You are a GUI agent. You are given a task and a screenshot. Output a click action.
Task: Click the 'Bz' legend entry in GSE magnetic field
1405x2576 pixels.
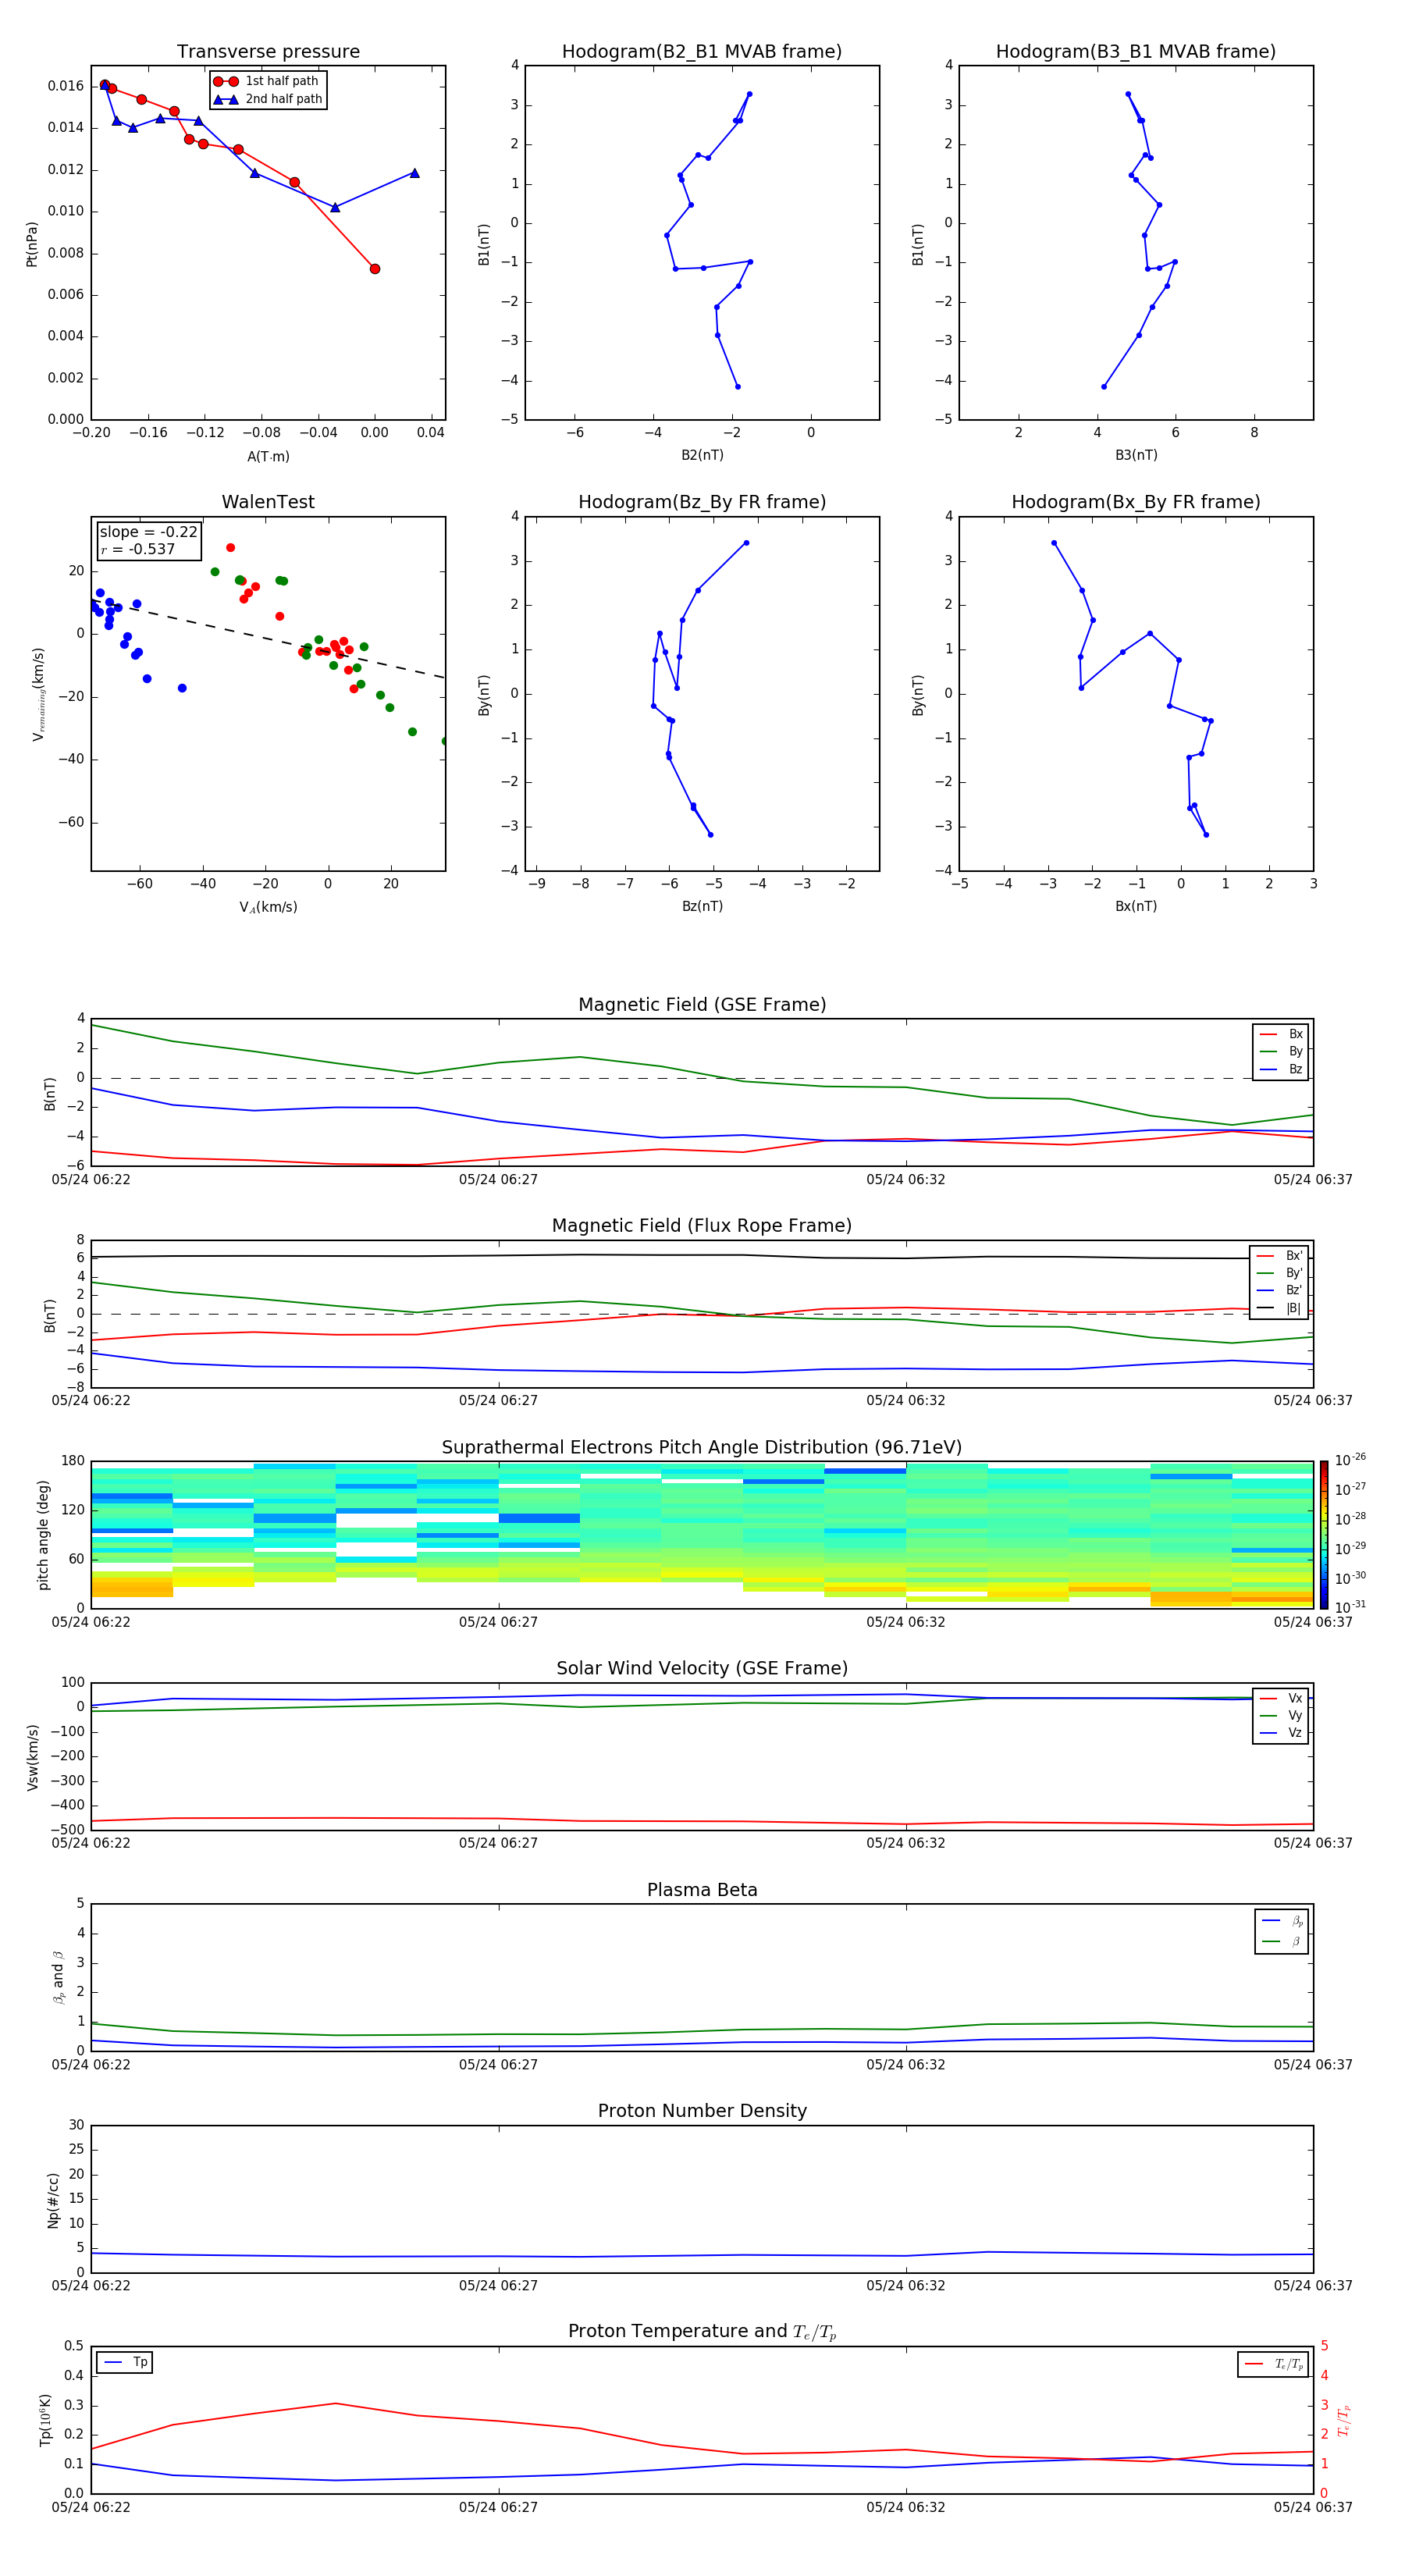[1281, 1069]
